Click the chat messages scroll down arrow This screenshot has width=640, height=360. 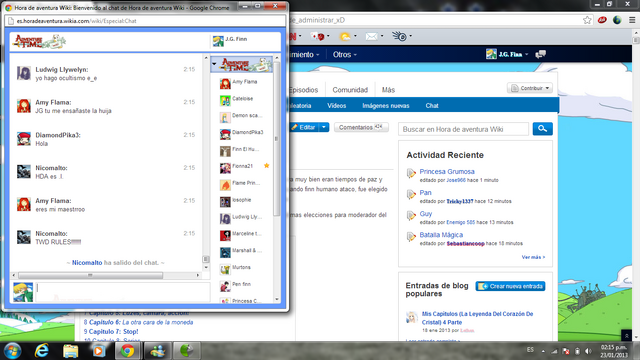coord(206,268)
